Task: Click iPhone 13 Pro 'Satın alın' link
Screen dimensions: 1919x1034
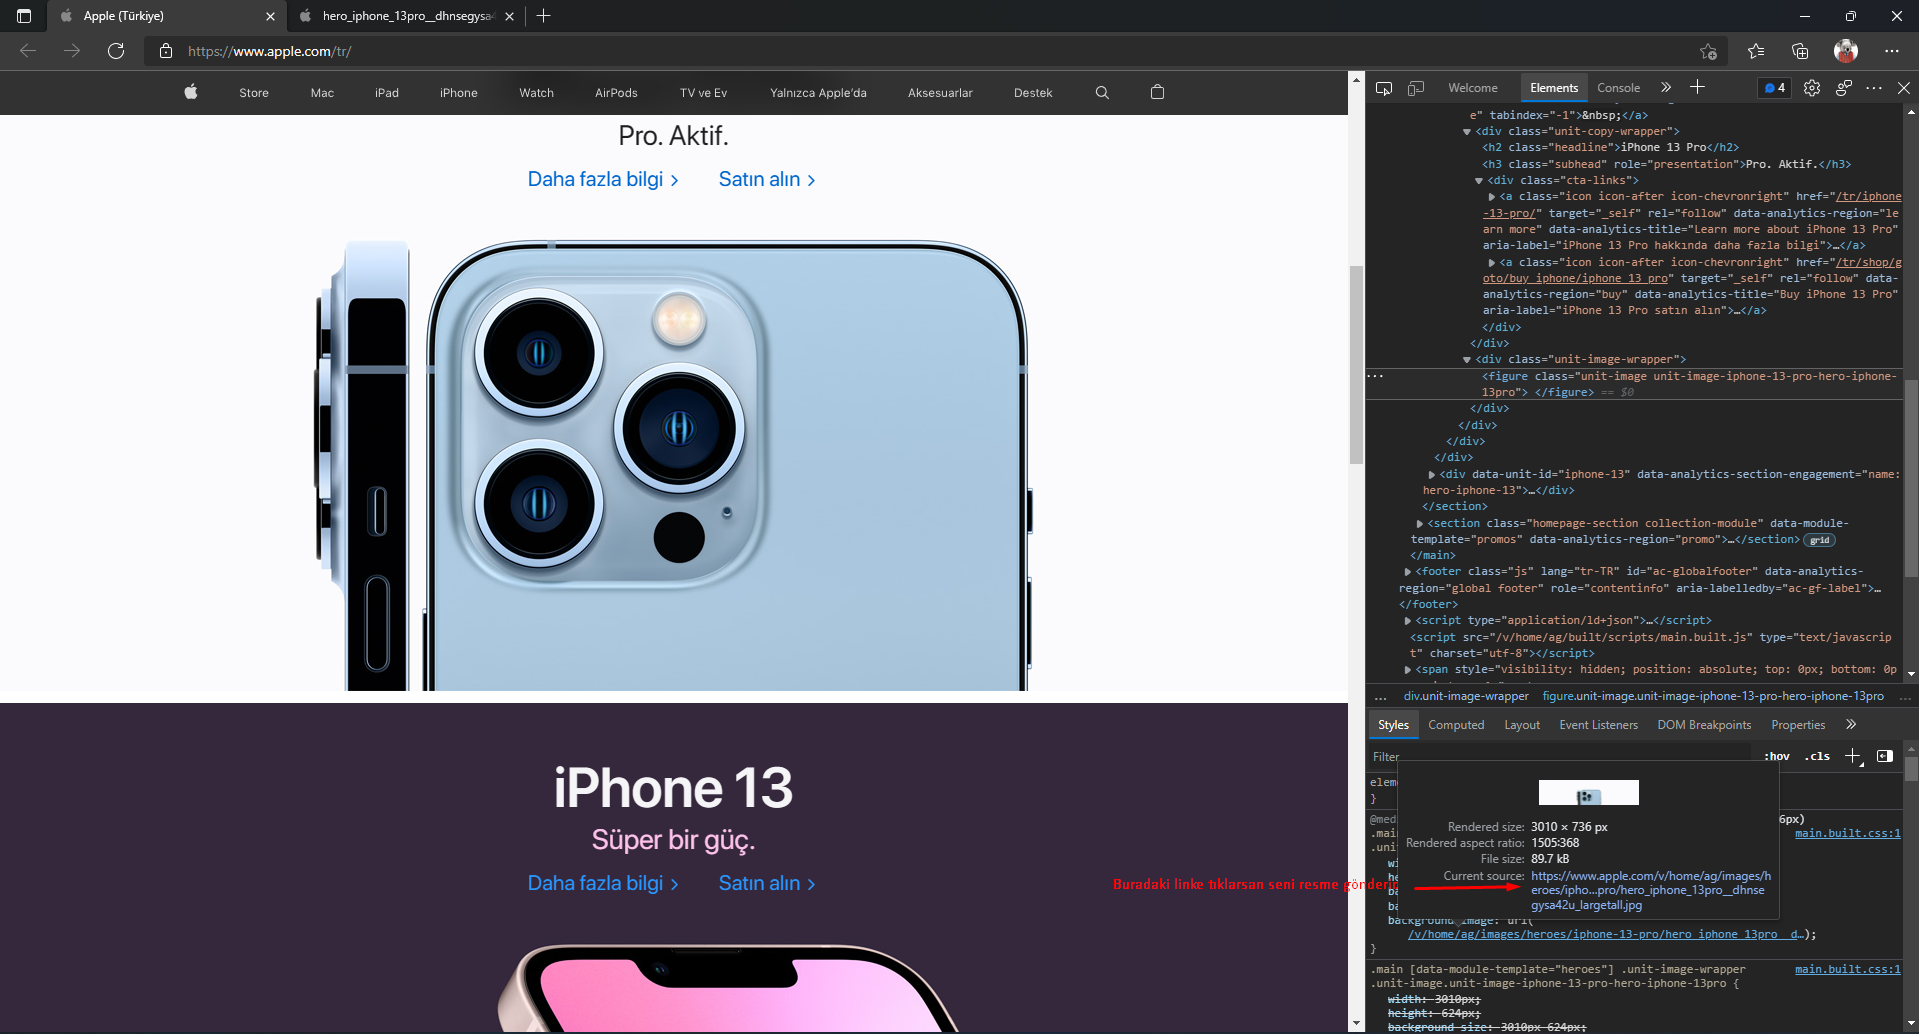Action: click(x=767, y=179)
